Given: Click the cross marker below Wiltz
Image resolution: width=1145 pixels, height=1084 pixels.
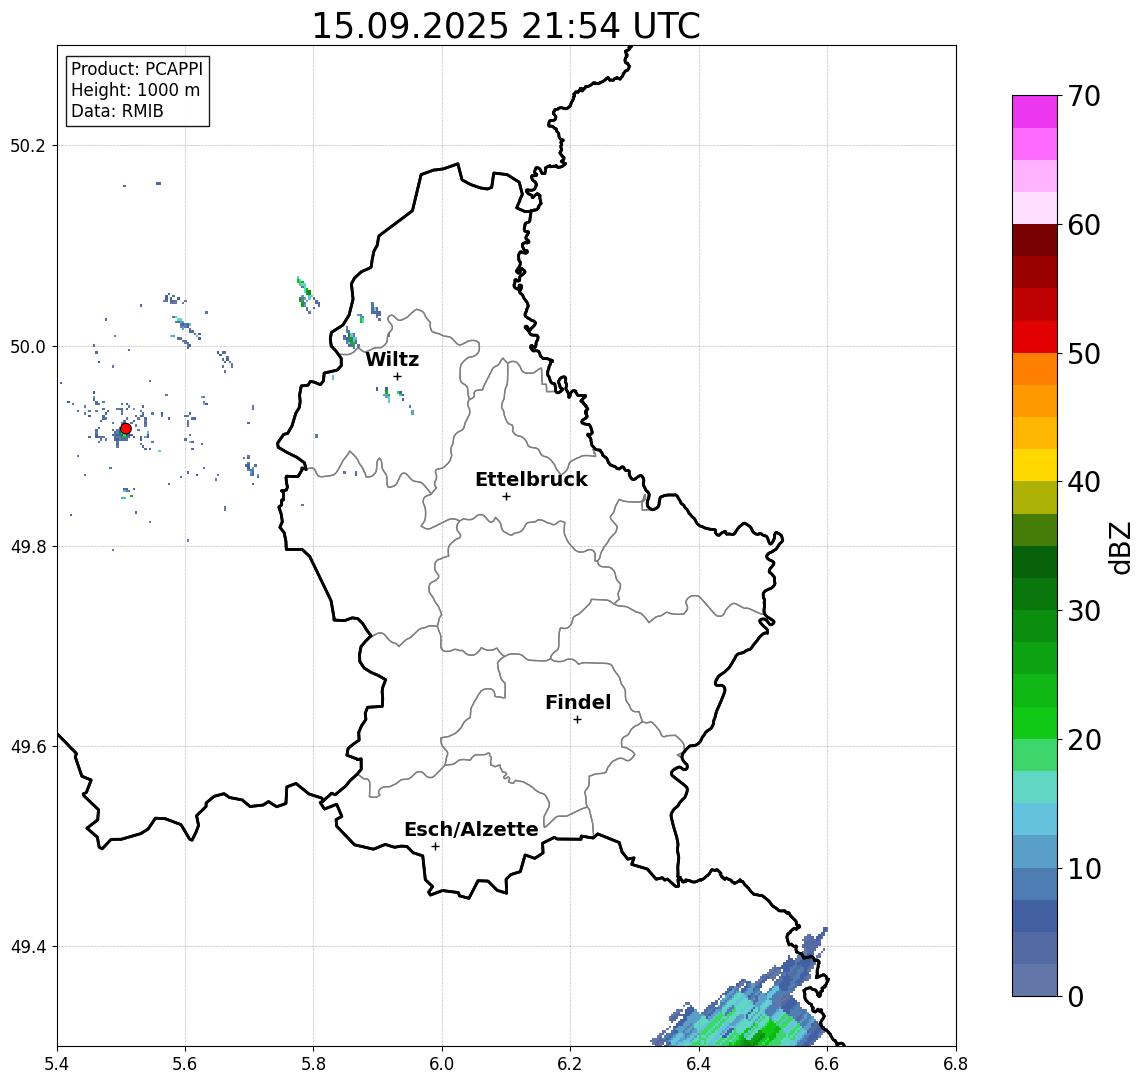Looking at the screenshot, I should coord(397,377).
